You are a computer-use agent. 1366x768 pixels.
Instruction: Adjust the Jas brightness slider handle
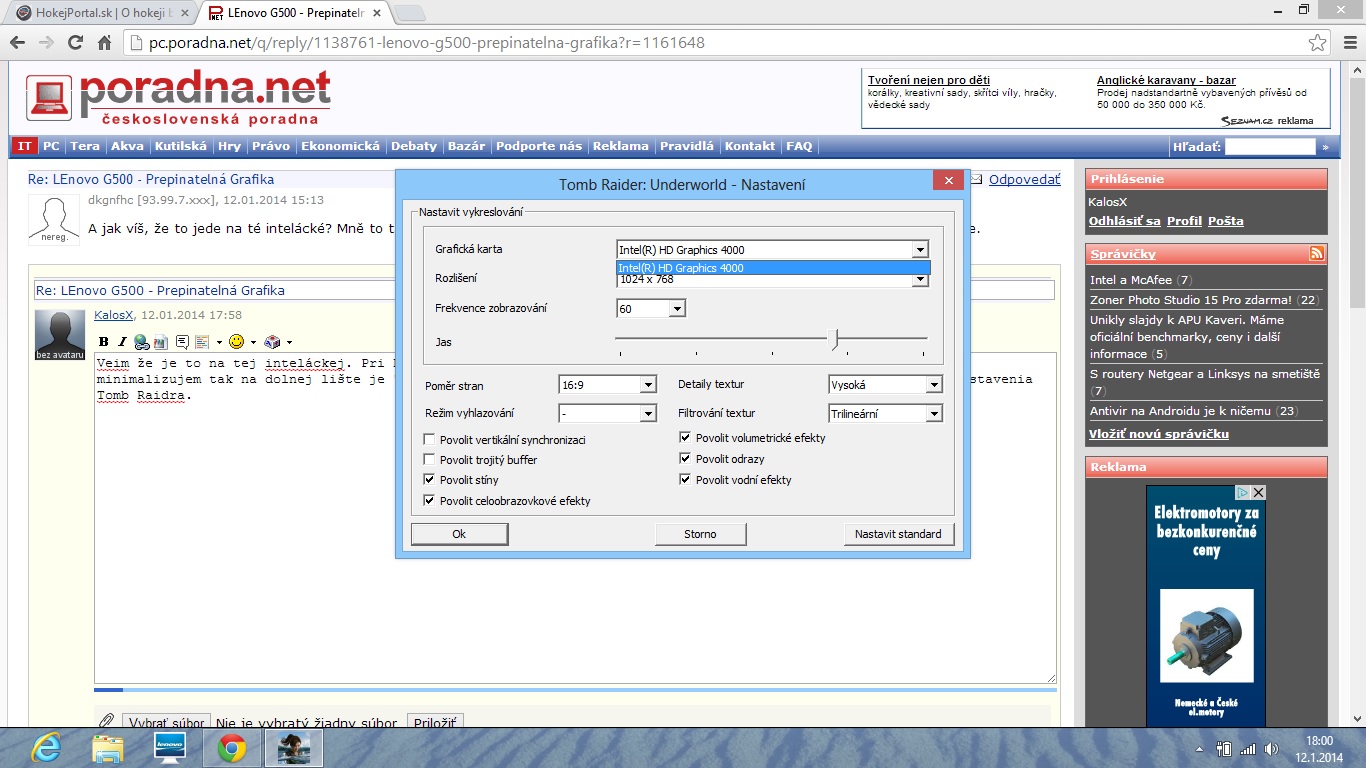click(835, 340)
